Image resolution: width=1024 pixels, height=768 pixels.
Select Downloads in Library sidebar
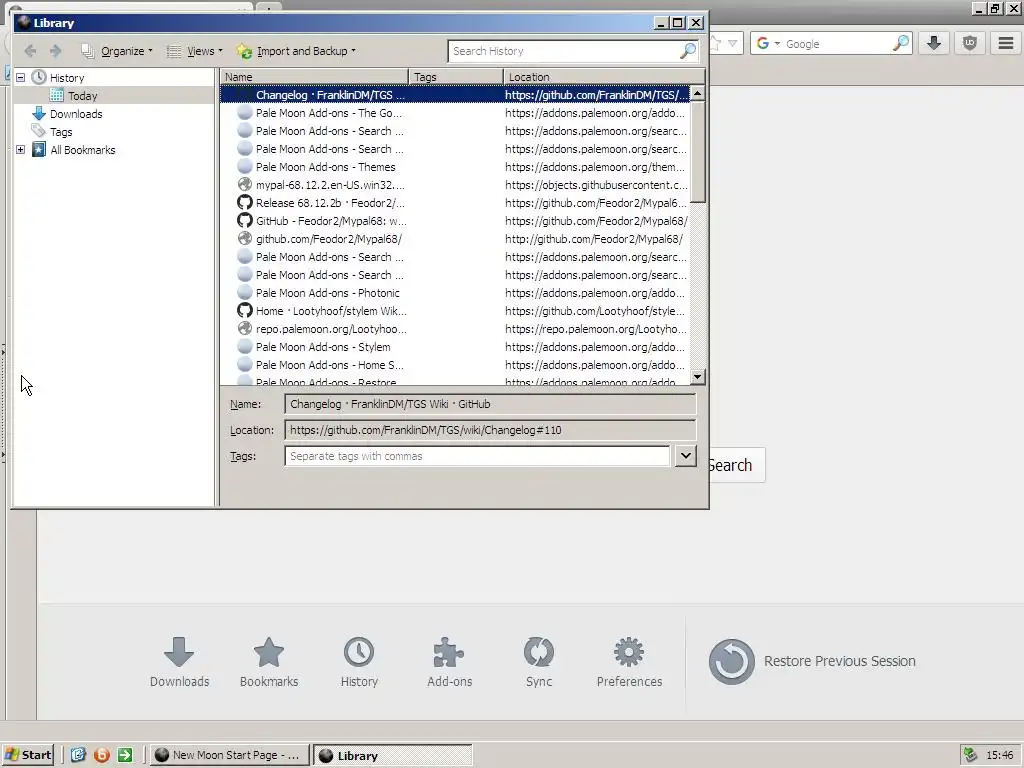tap(76, 114)
